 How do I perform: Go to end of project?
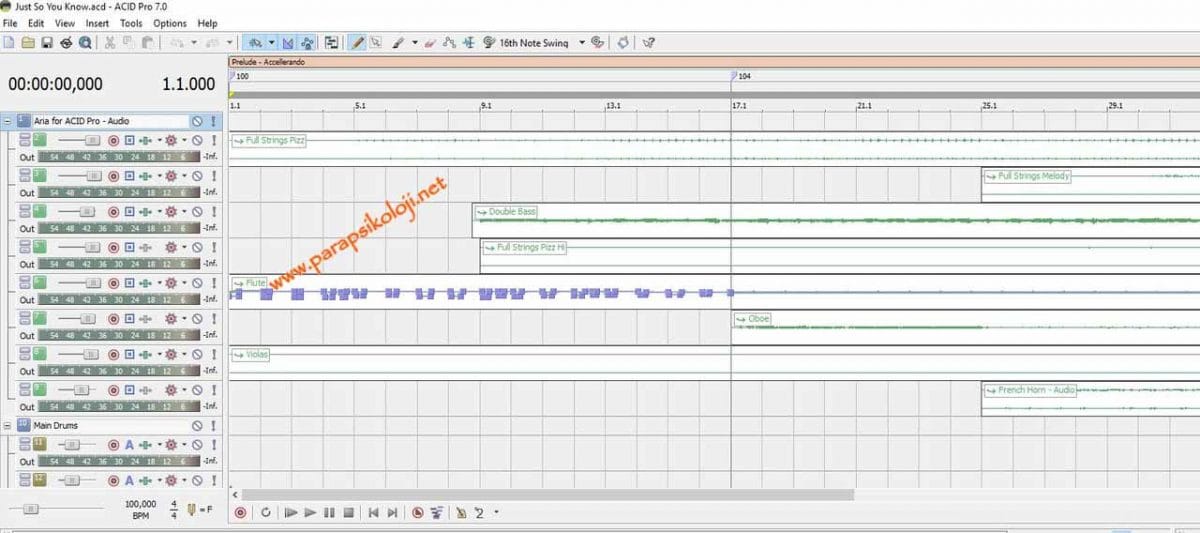pos(392,513)
